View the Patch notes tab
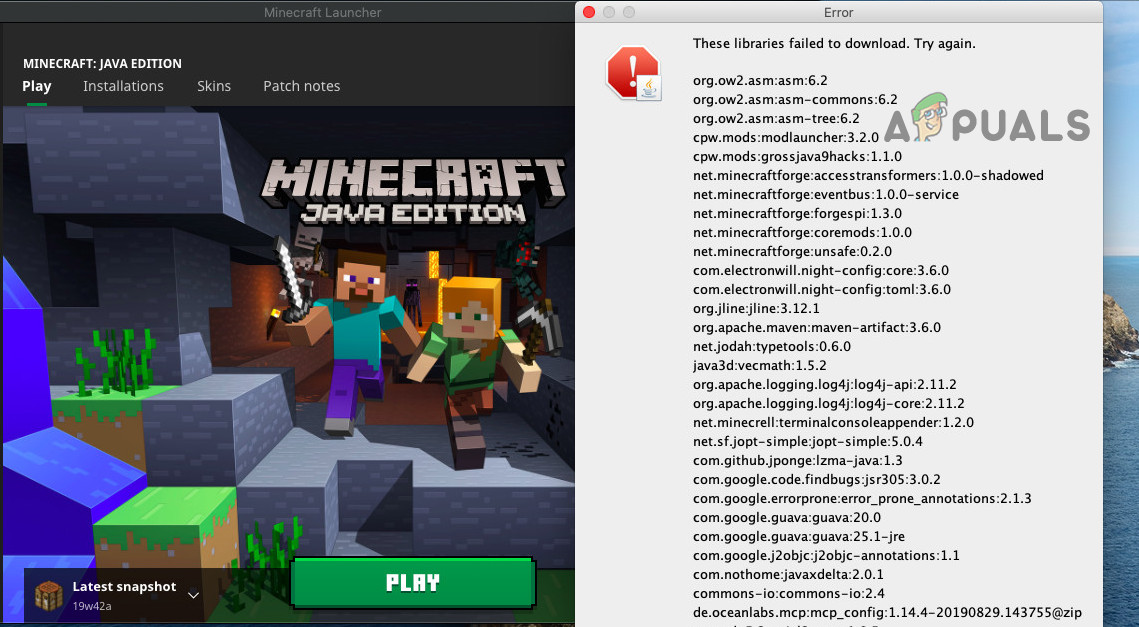Screen dimensions: 1139x627 pyautogui.click(x=301, y=86)
